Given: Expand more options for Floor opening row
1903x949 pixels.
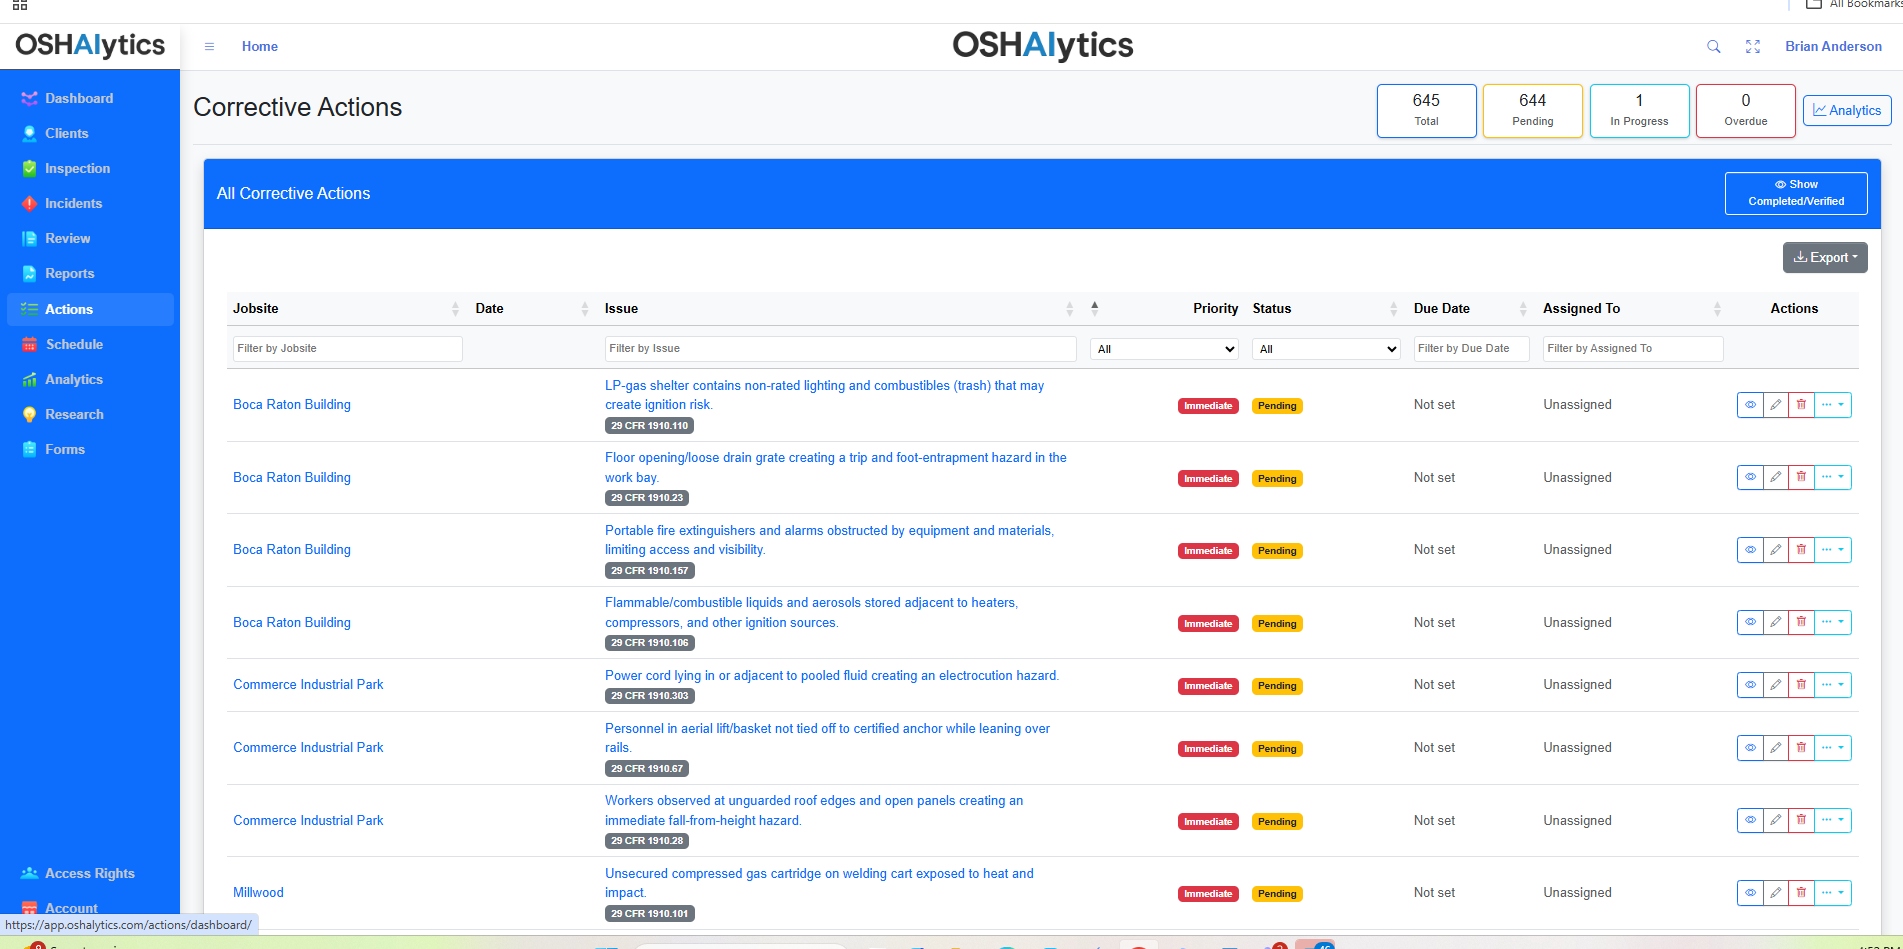Looking at the screenshot, I should coord(1833,477).
